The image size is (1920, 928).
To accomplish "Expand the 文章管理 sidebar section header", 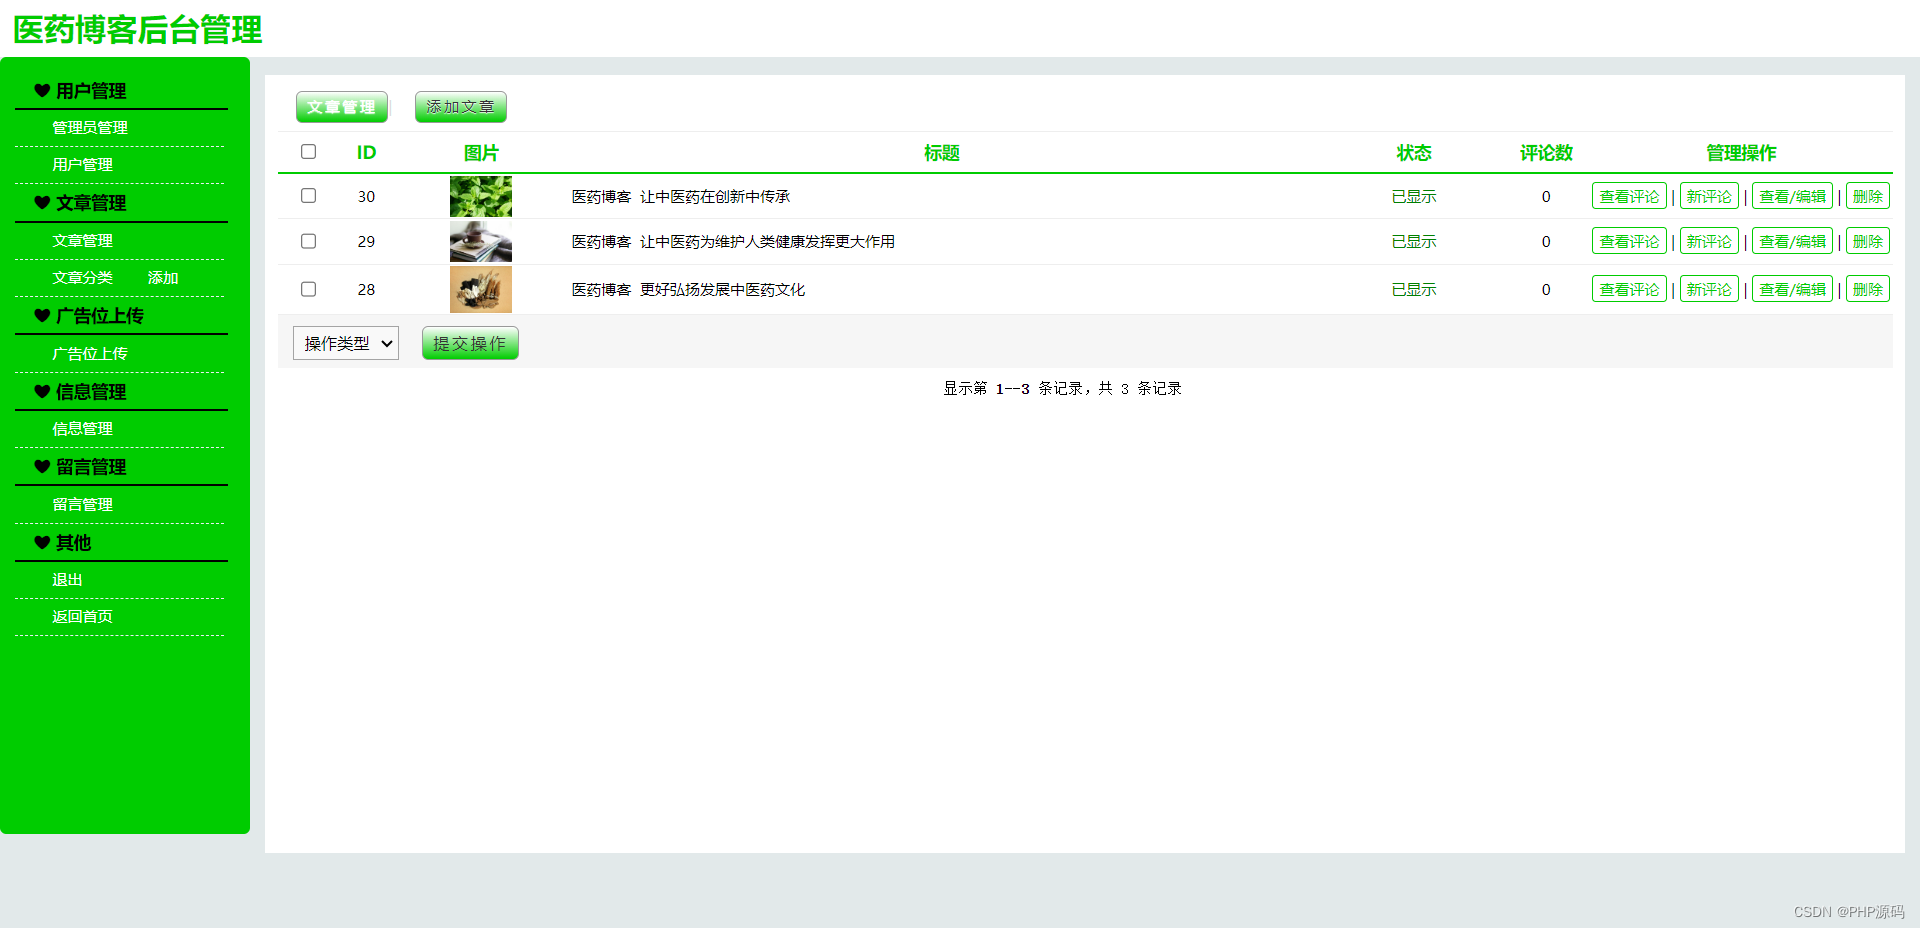I will tap(91, 203).
